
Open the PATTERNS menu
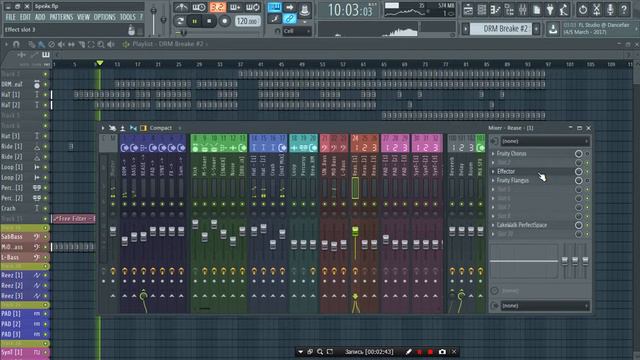pyautogui.click(x=61, y=17)
